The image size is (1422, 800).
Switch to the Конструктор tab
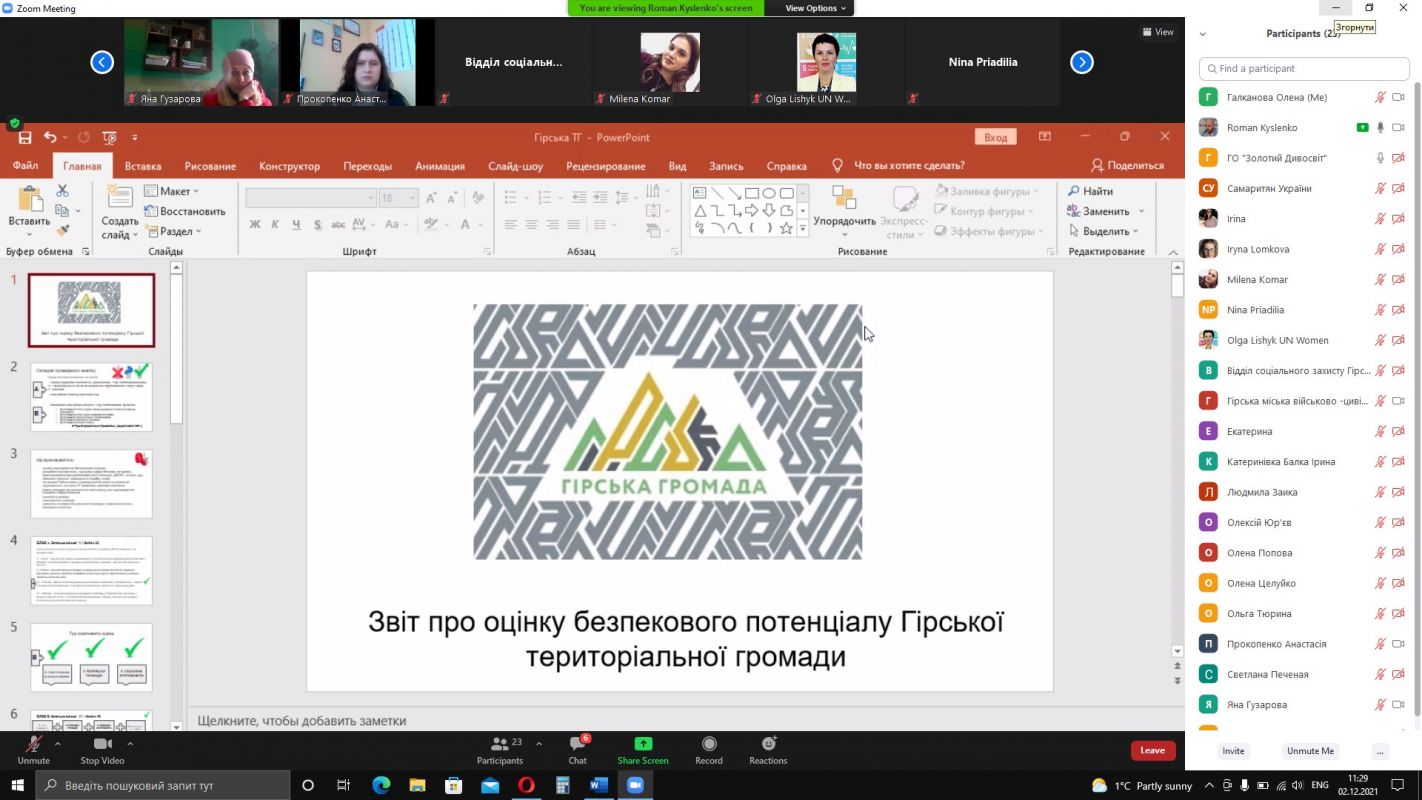[x=289, y=166]
